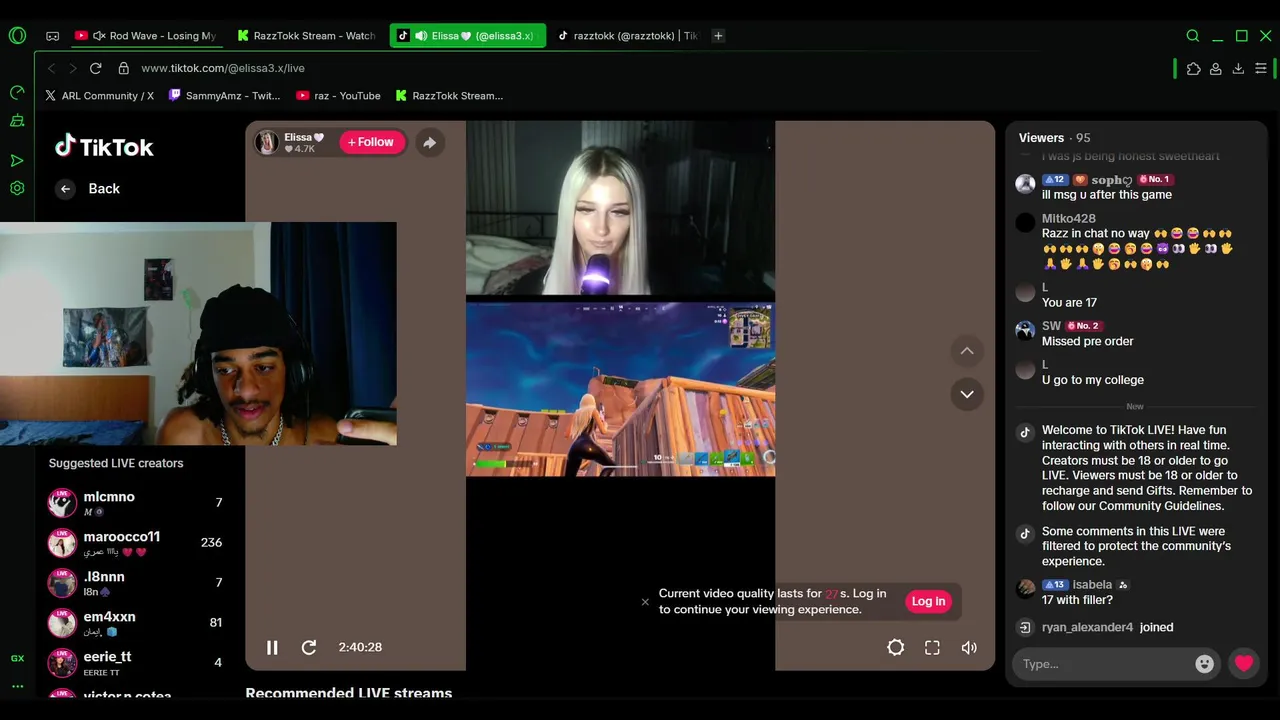Screen dimensions: 1280x720
Task: Pause the live stream
Action: [272, 647]
